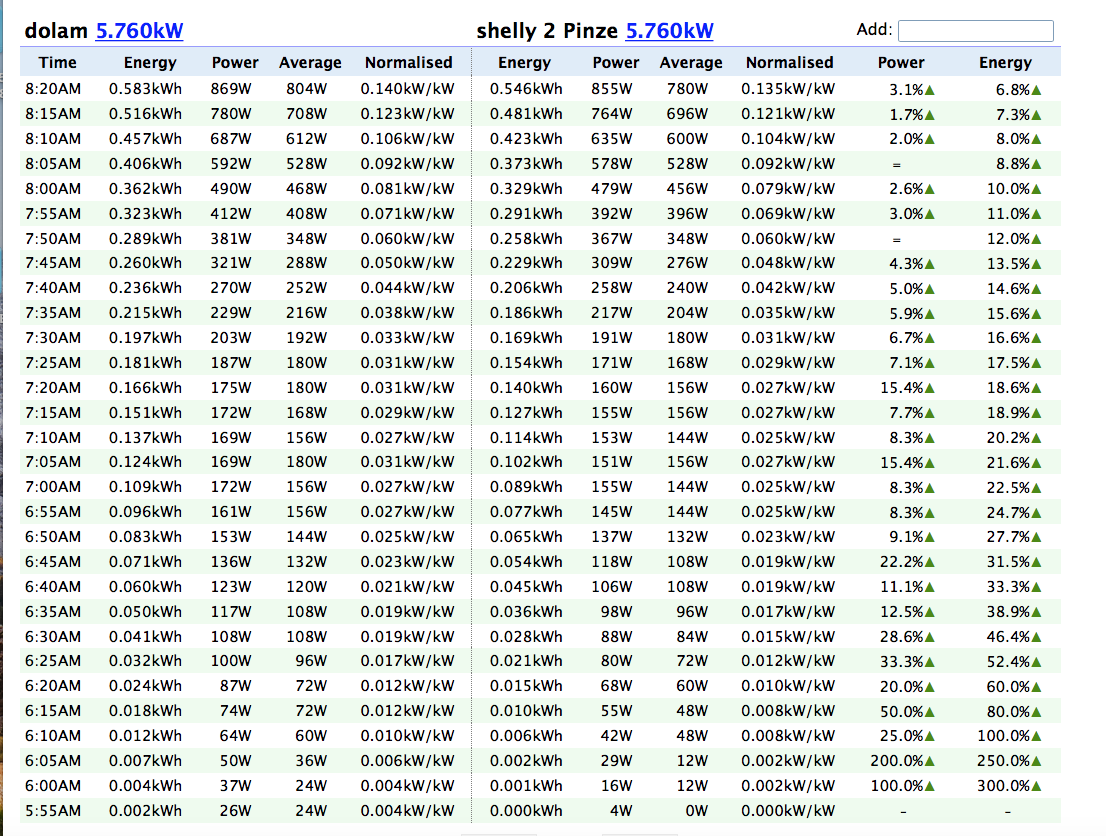Click the Add system input field
The height and width of the screenshot is (836, 1106).
976,30
